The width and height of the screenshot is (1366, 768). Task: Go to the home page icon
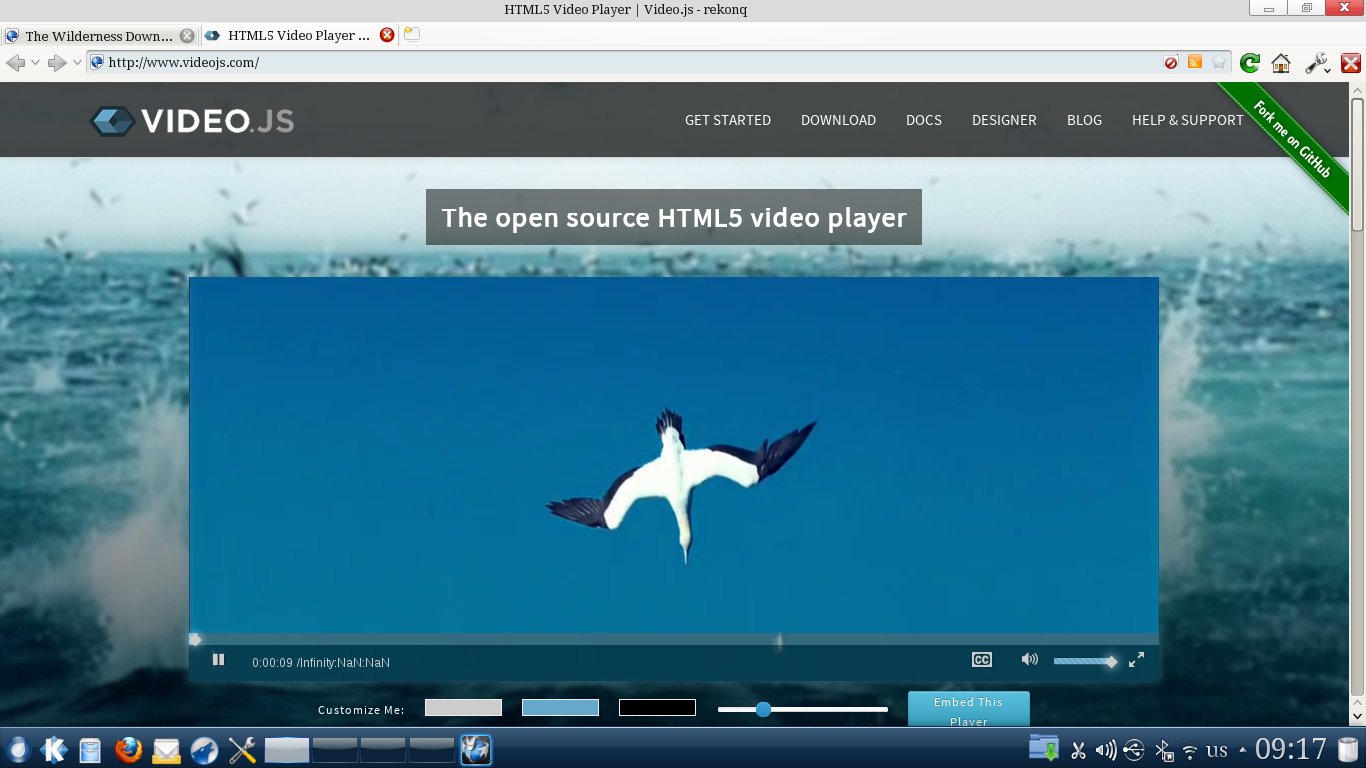tap(1281, 63)
